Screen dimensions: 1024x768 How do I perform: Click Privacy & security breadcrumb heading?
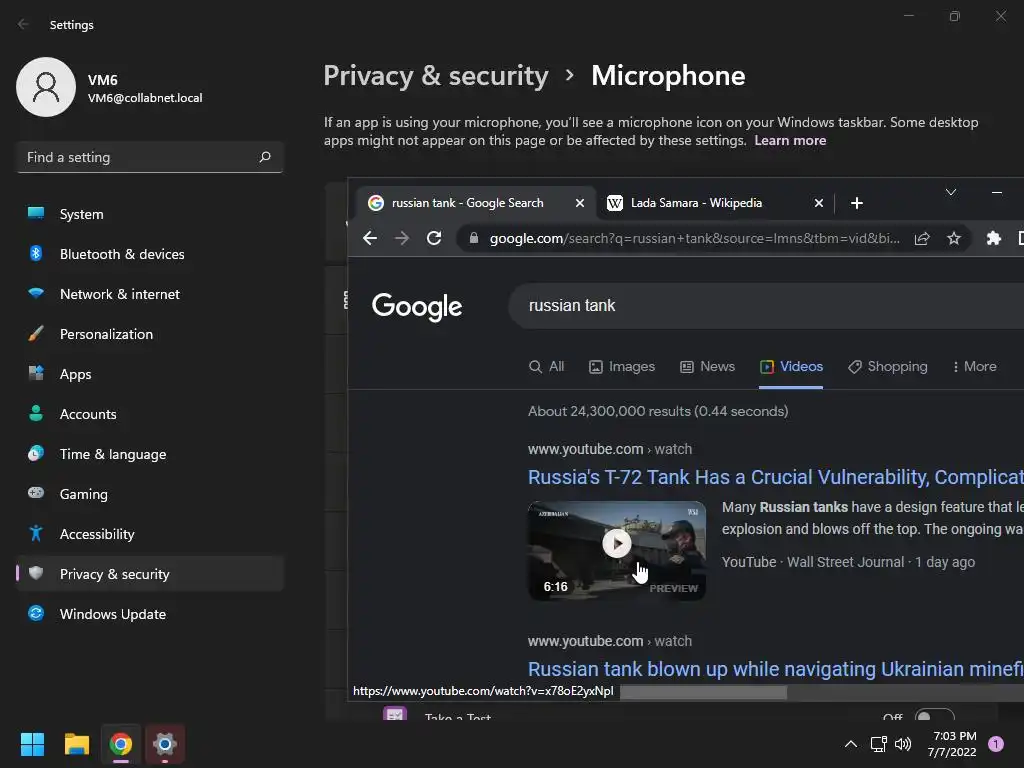point(436,76)
